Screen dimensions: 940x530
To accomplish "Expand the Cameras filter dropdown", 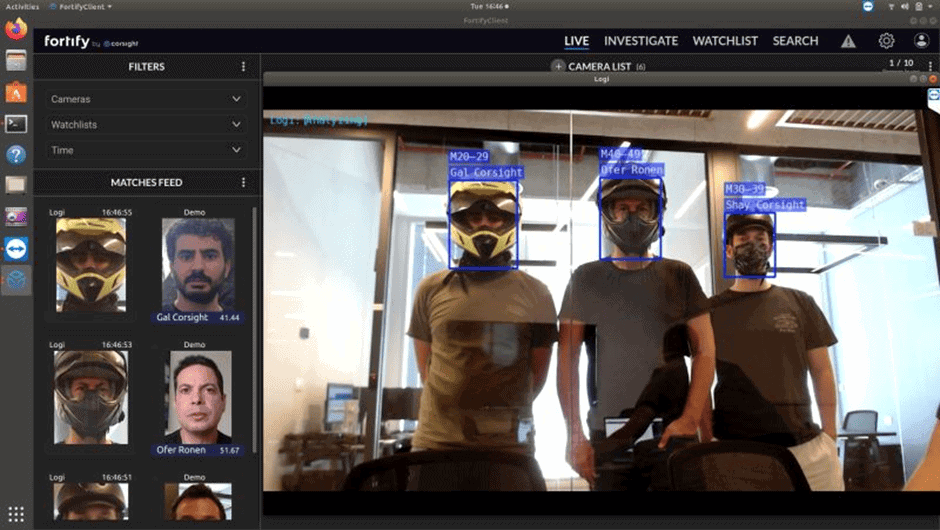I will [146, 99].
